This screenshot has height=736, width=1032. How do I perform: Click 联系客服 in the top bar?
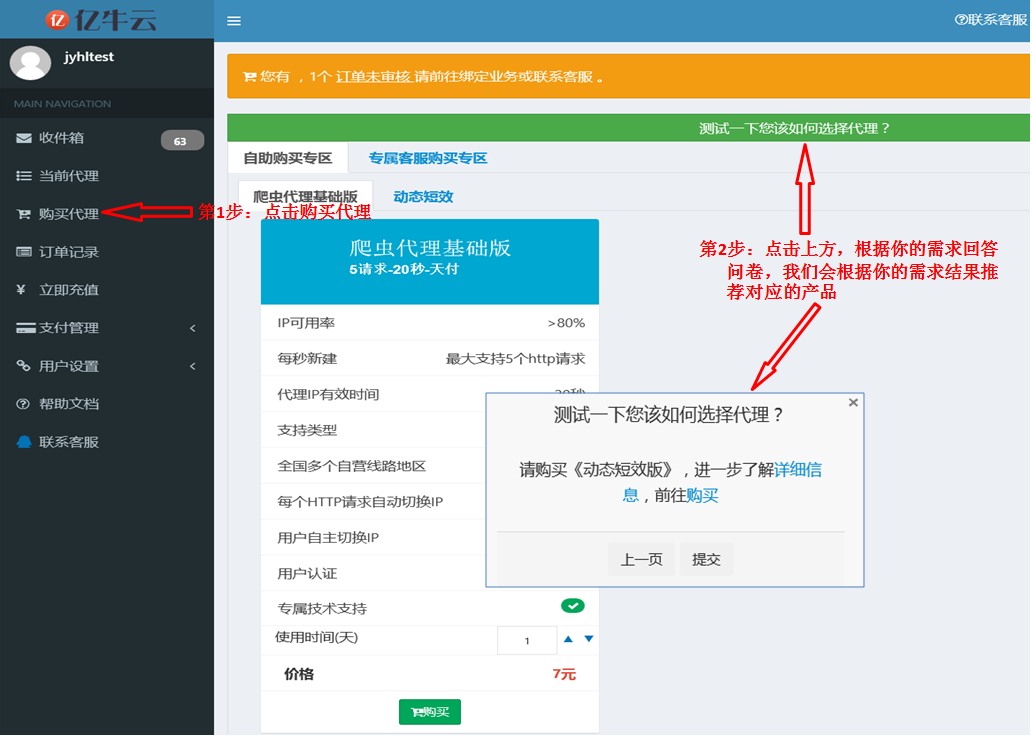(991, 20)
